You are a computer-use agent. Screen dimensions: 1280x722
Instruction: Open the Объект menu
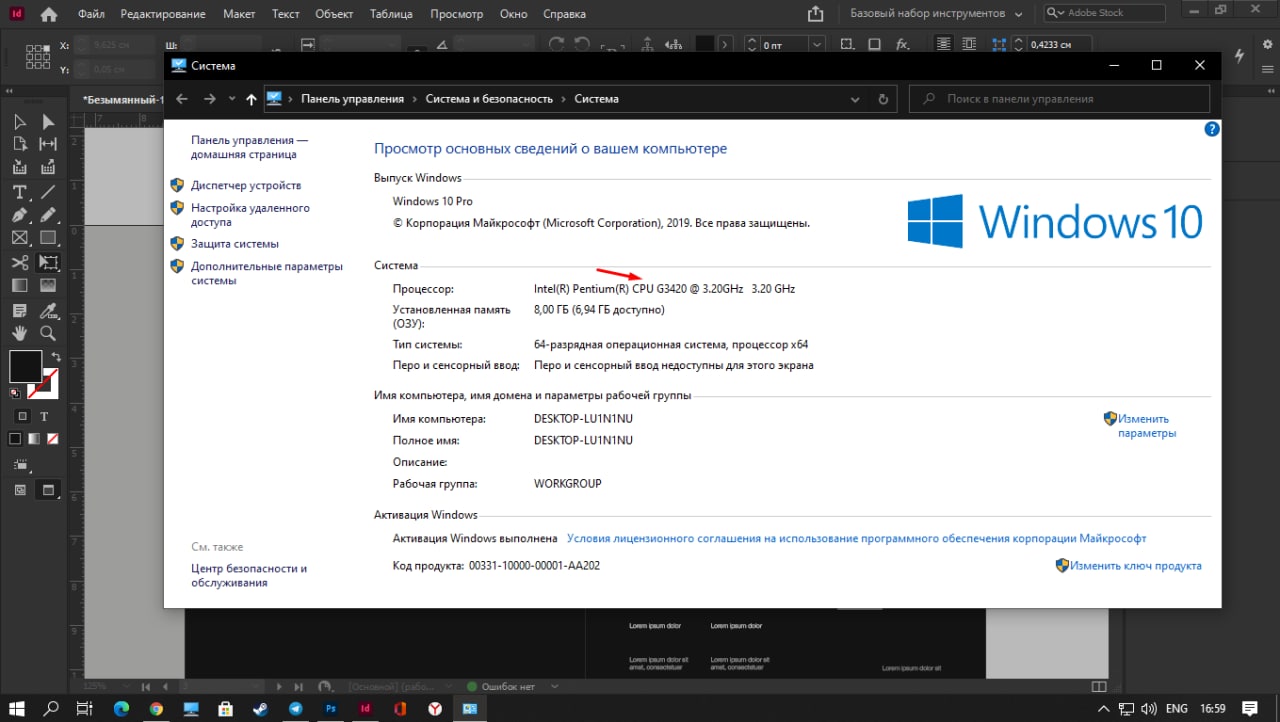[334, 15]
